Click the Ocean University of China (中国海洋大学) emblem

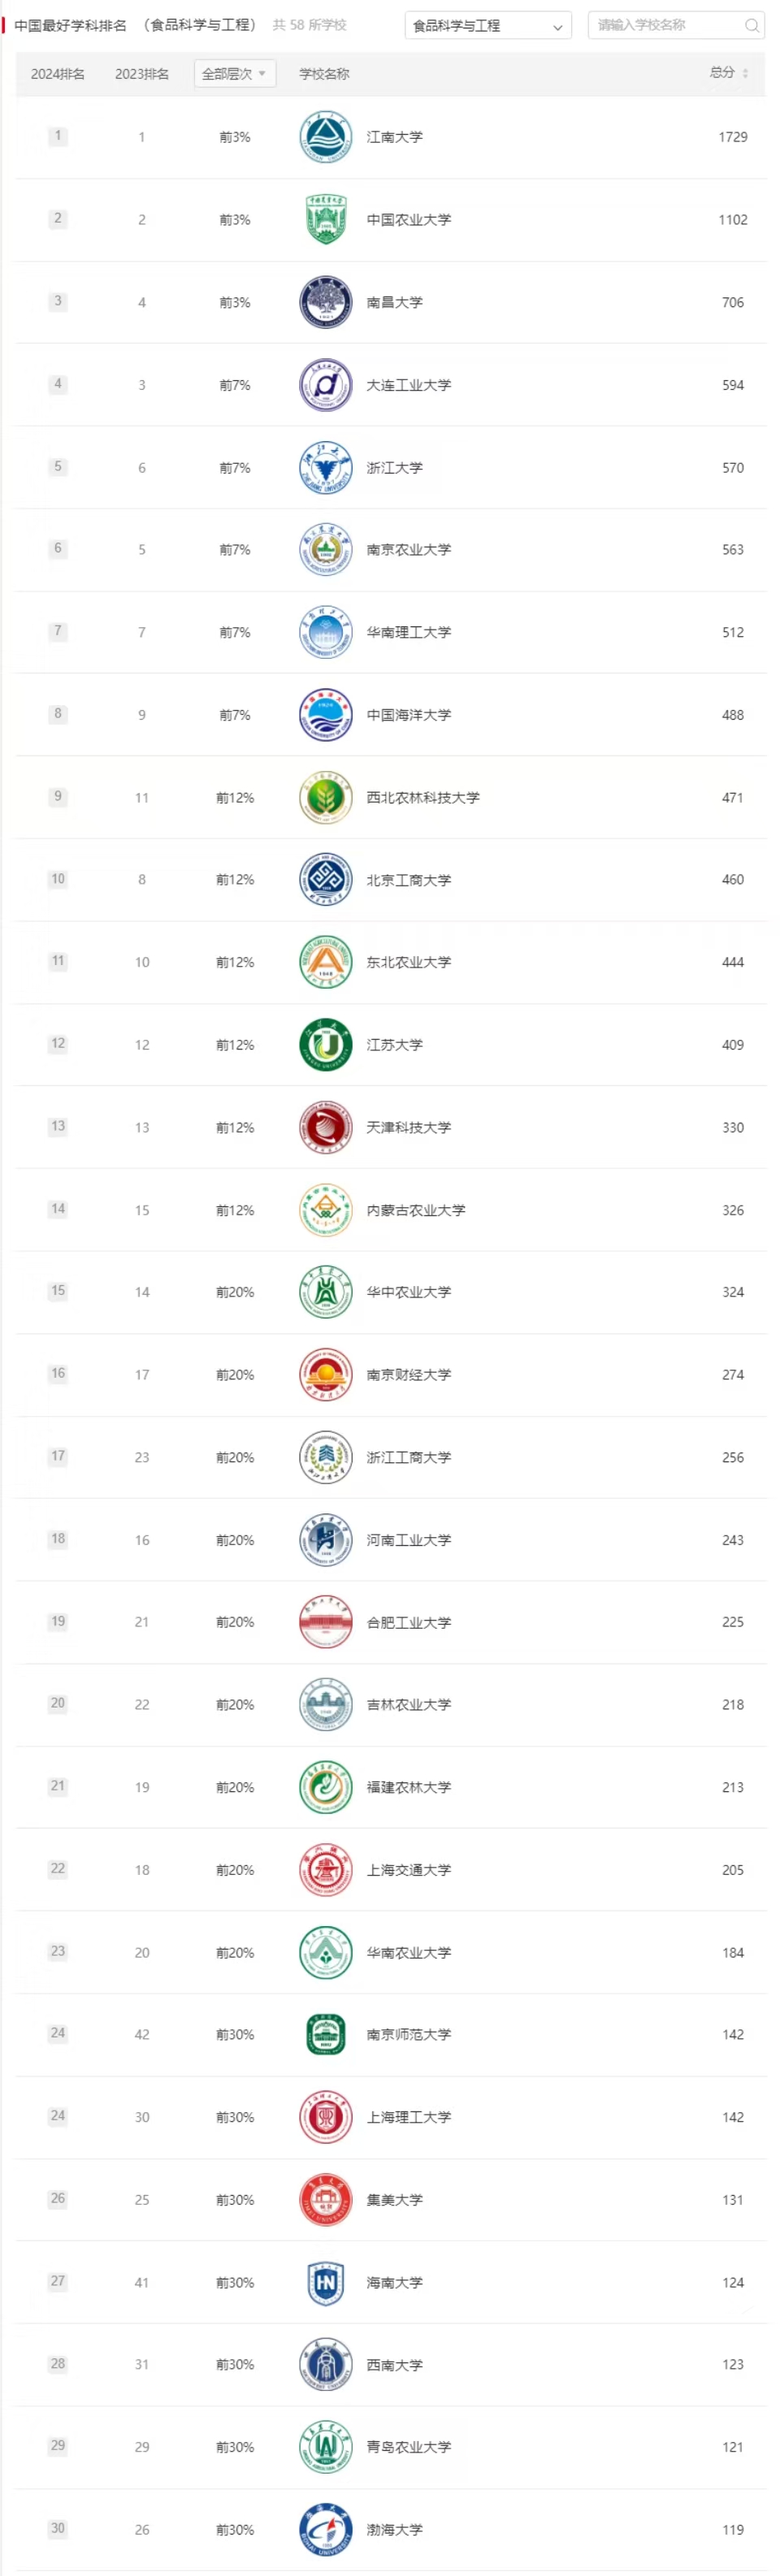click(325, 715)
